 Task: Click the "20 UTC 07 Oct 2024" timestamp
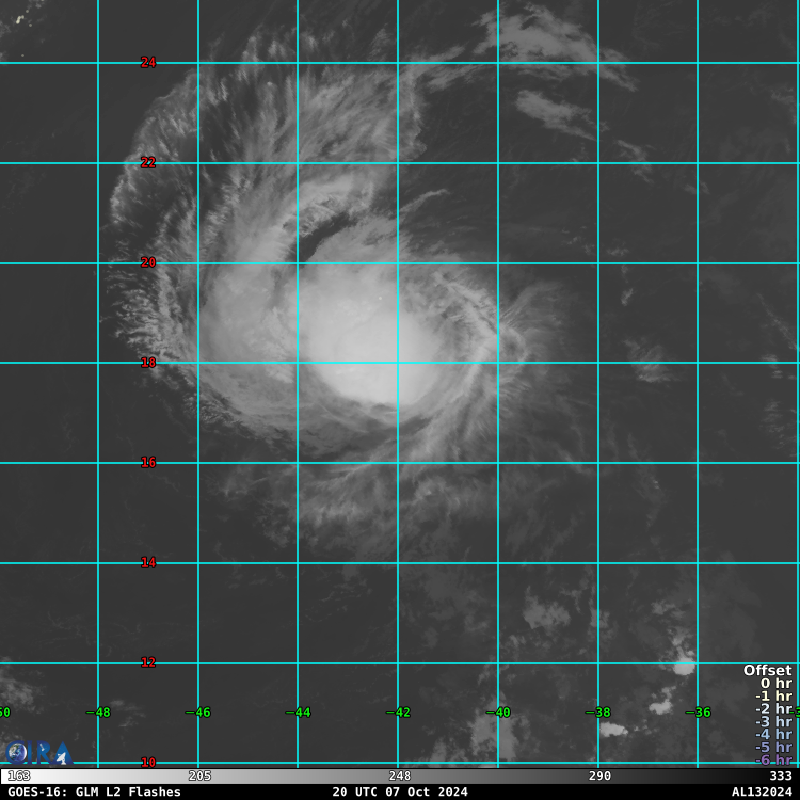point(400,792)
